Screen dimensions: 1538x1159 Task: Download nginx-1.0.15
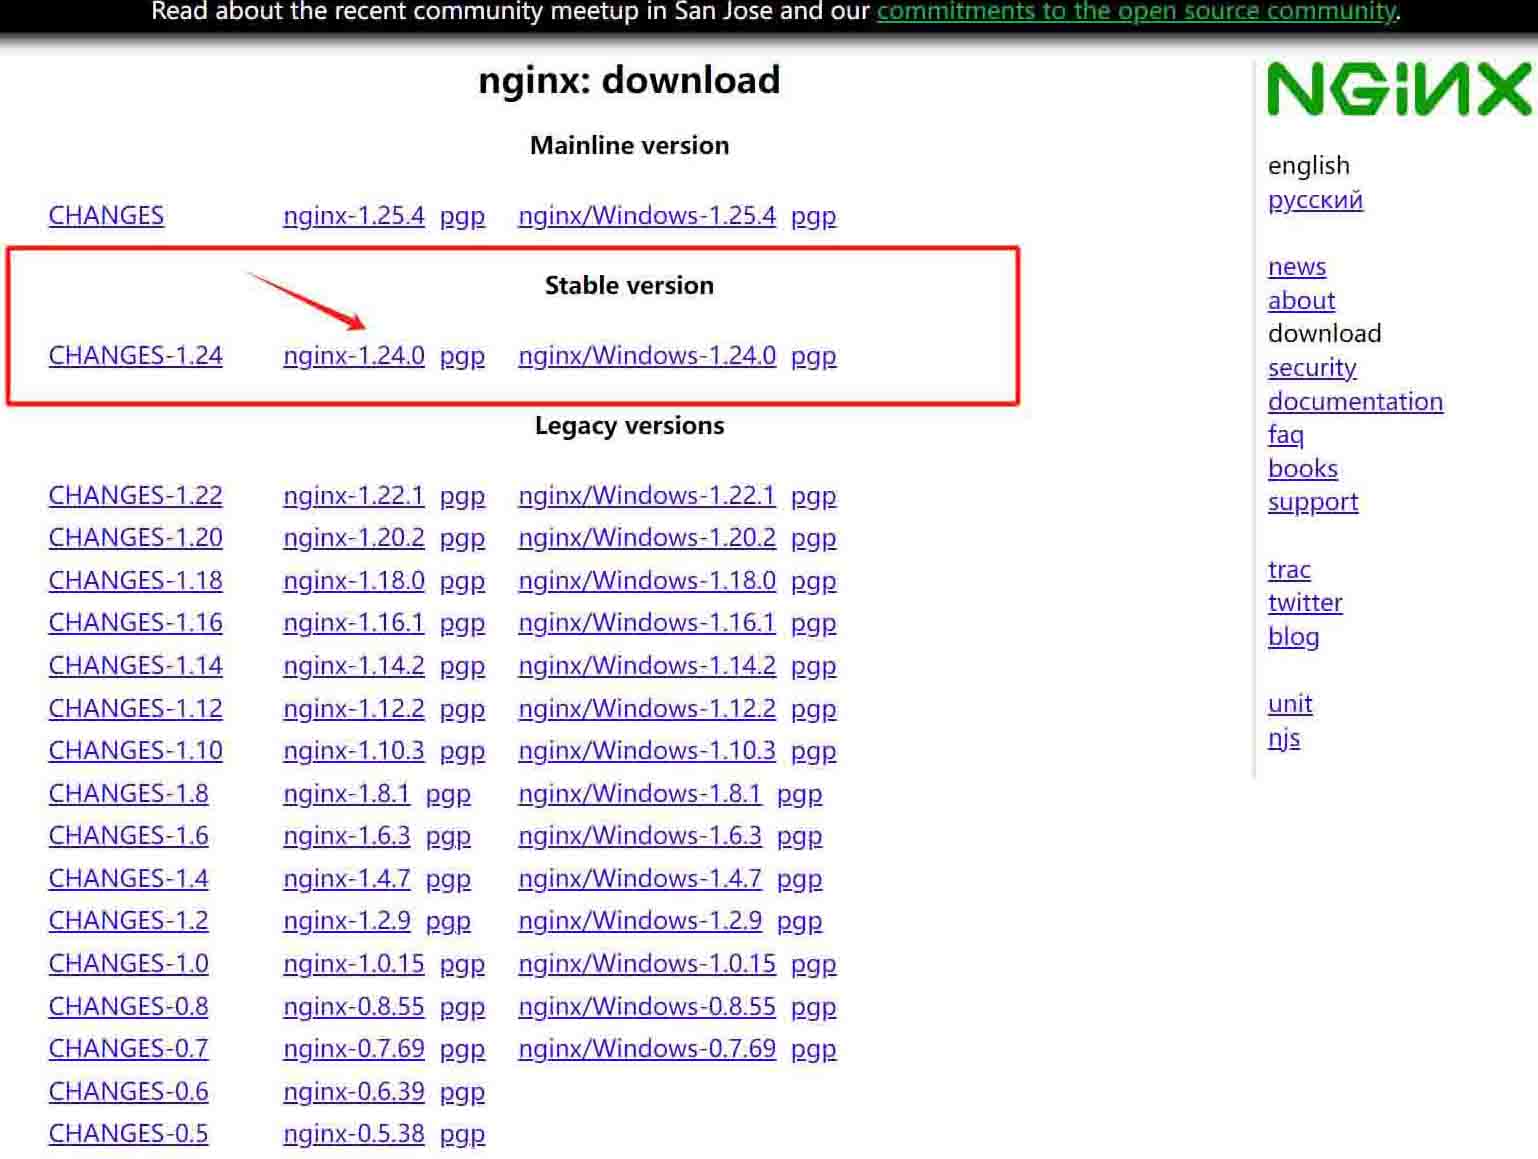click(x=354, y=964)
